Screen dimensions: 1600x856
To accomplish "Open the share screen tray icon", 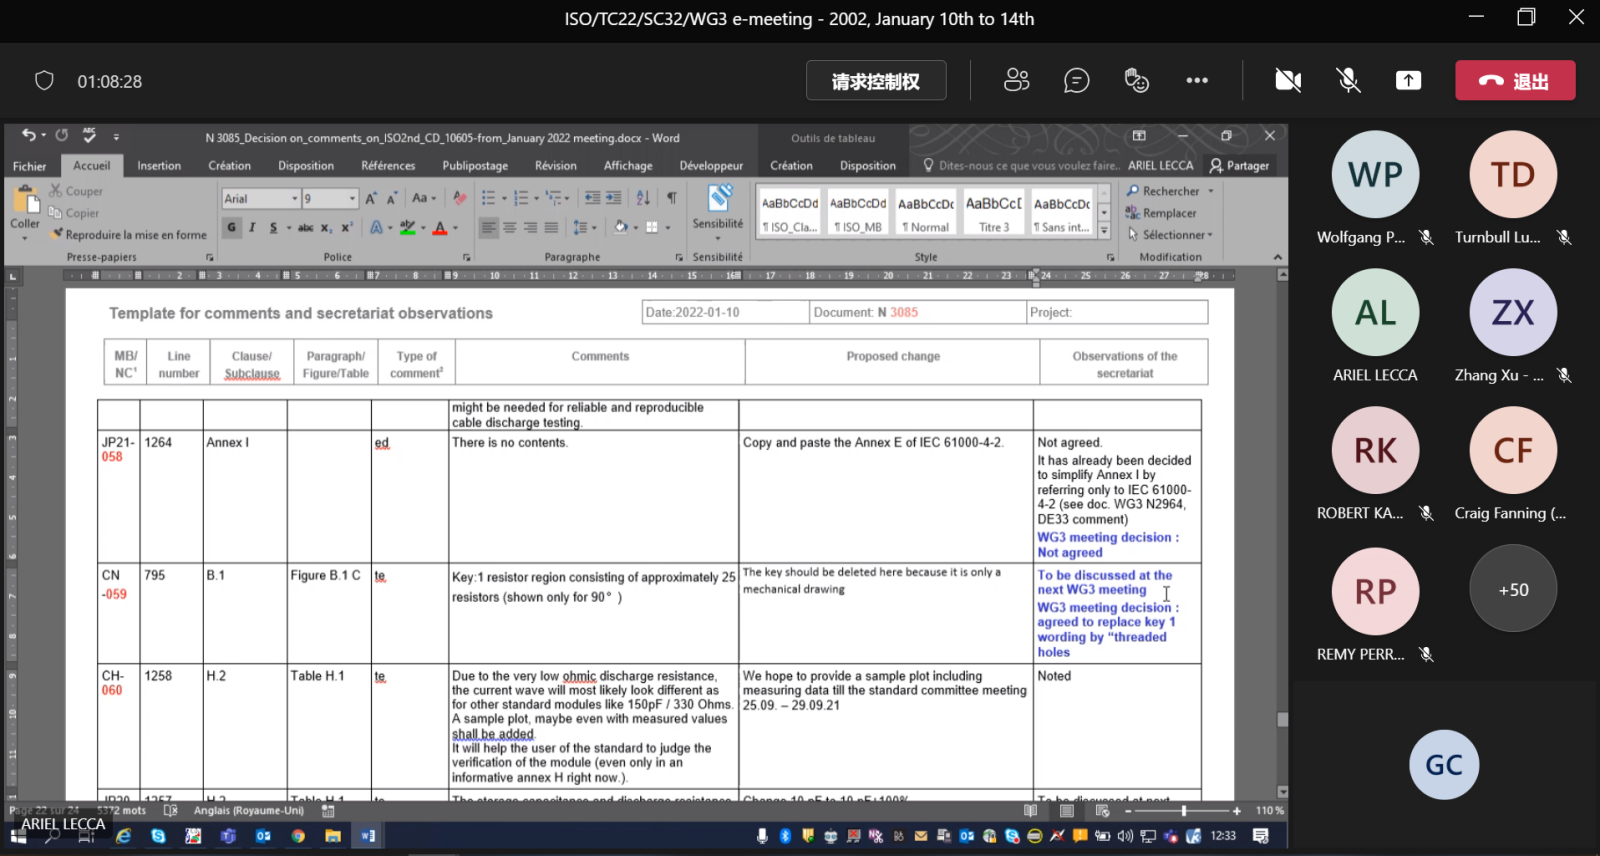I will [1408, 81].
